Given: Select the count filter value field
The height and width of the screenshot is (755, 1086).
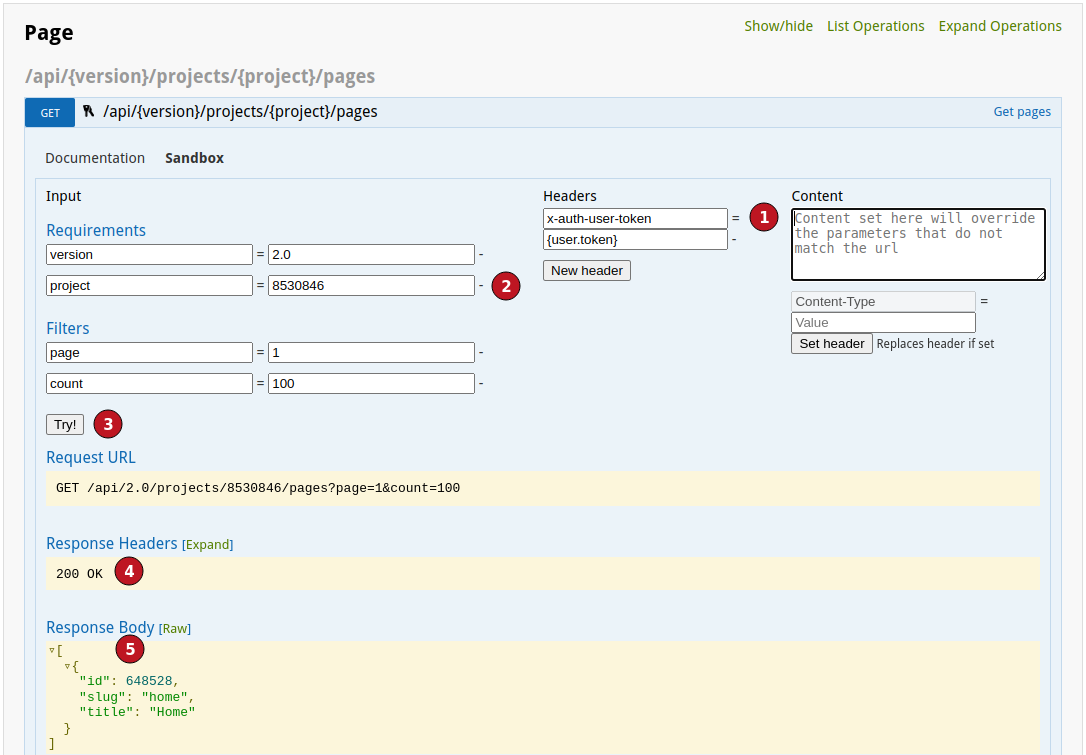Looking at the screenshot, I should tap(371, 383).
